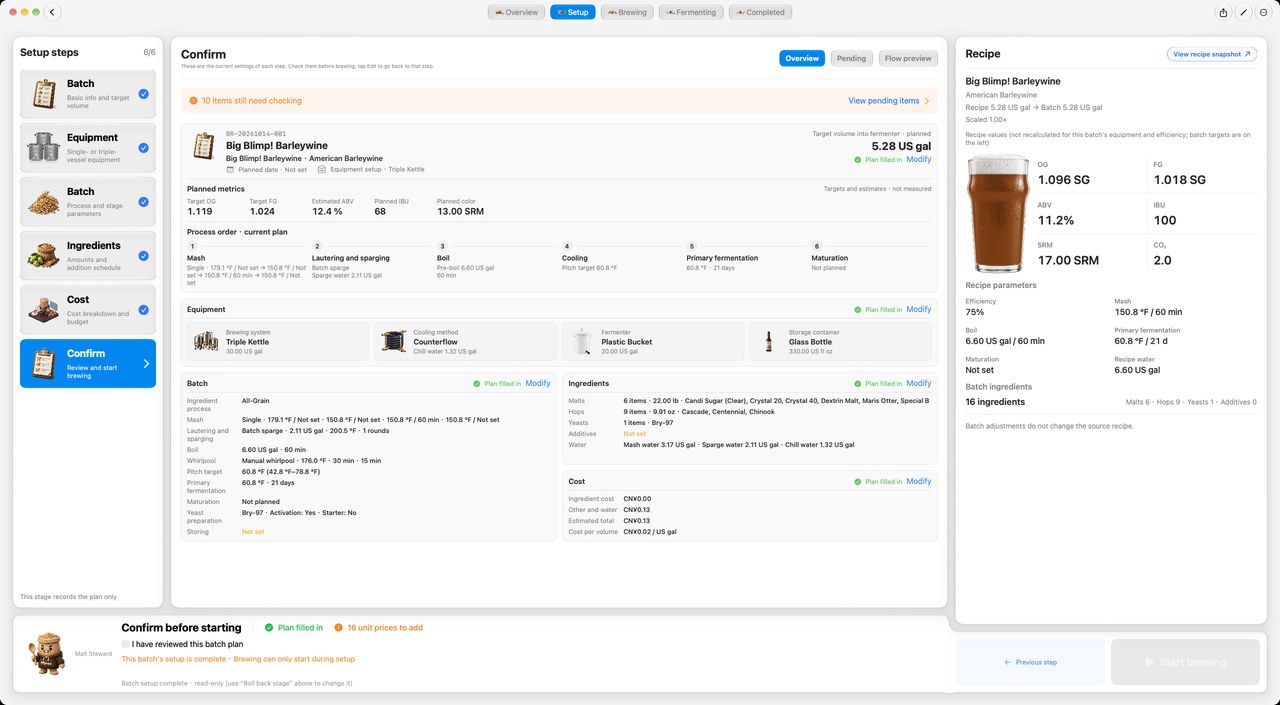
Task: Switch to the Completed stage tab
Action: (x=761, y=12)
